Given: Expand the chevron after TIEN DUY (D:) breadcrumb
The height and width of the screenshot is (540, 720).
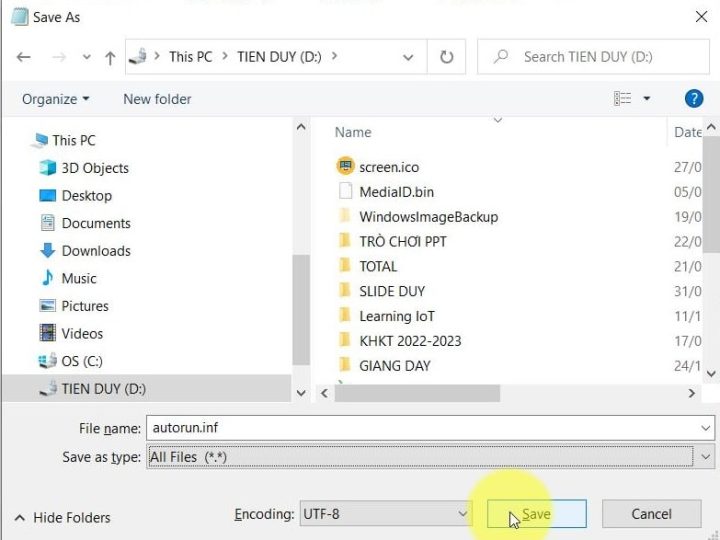Looking at the screenshot, I should pos(334,56).
